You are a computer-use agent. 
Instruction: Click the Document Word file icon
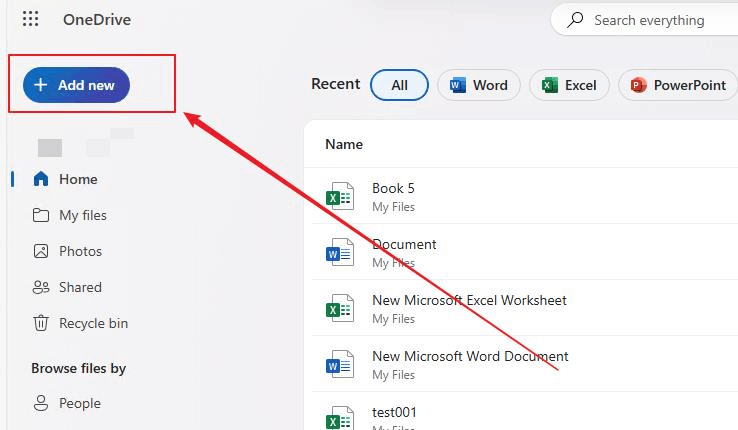coord(340,252)
